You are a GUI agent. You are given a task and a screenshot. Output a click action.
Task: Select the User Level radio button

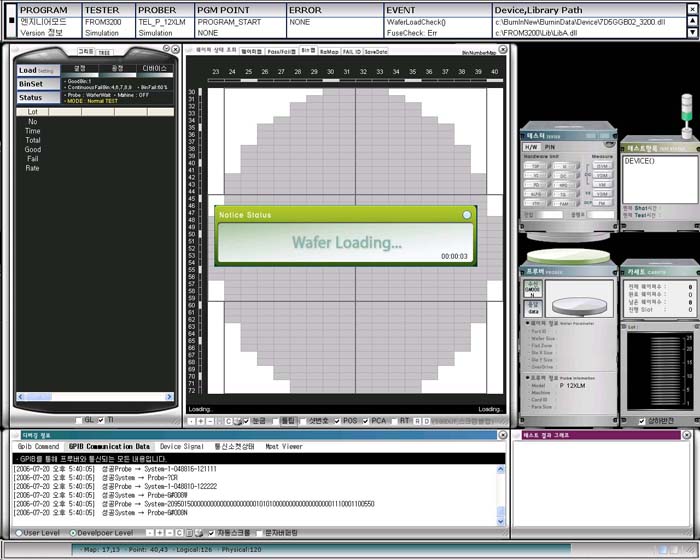pos(19,533)
